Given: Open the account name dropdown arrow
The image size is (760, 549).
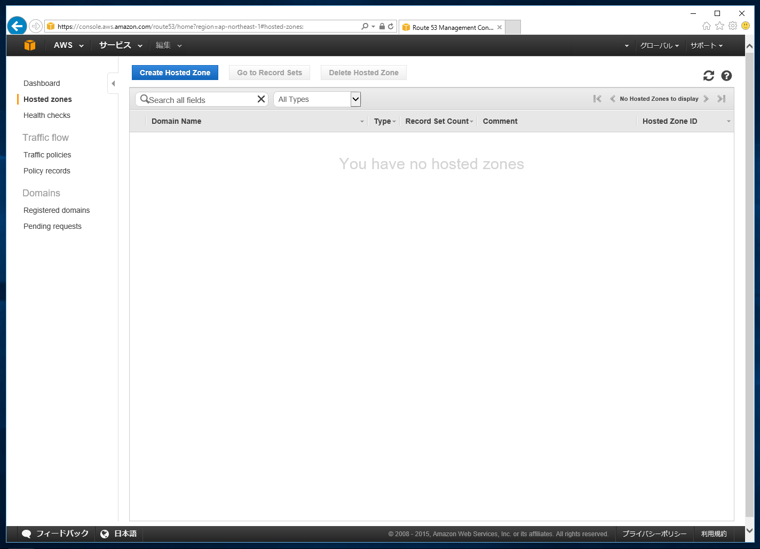Looking at the screenshot, I should point(626,46).
